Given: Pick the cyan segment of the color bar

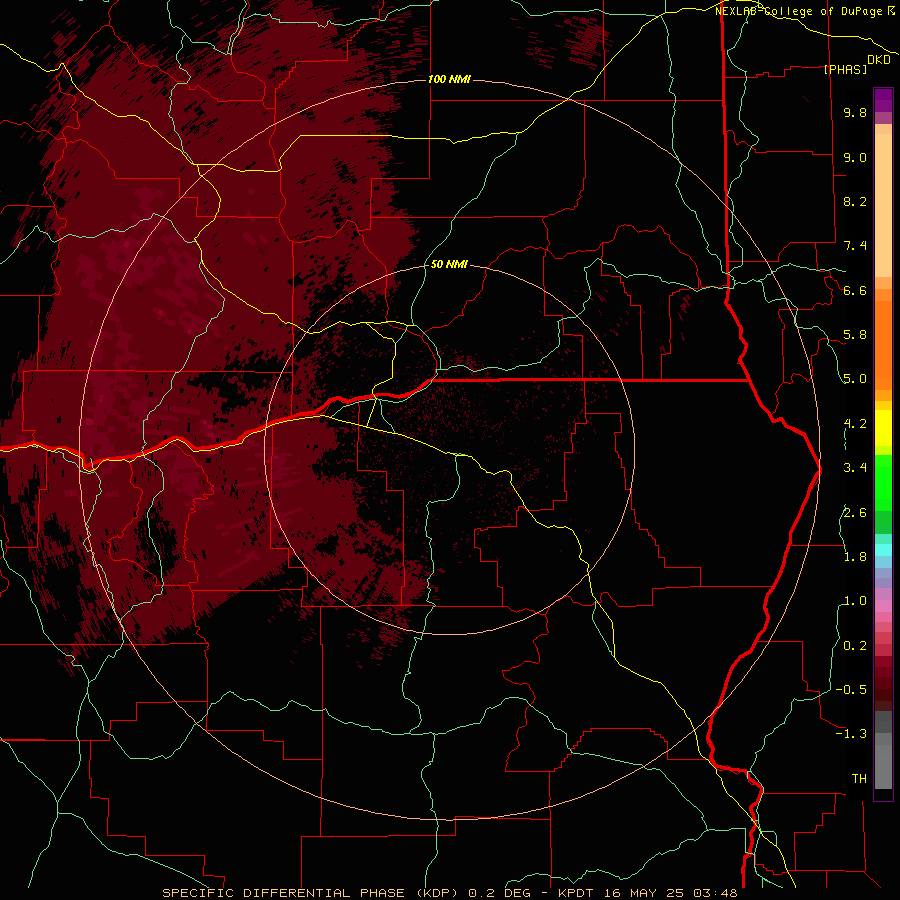Looking at the screenshot, I should click(883, 550).
